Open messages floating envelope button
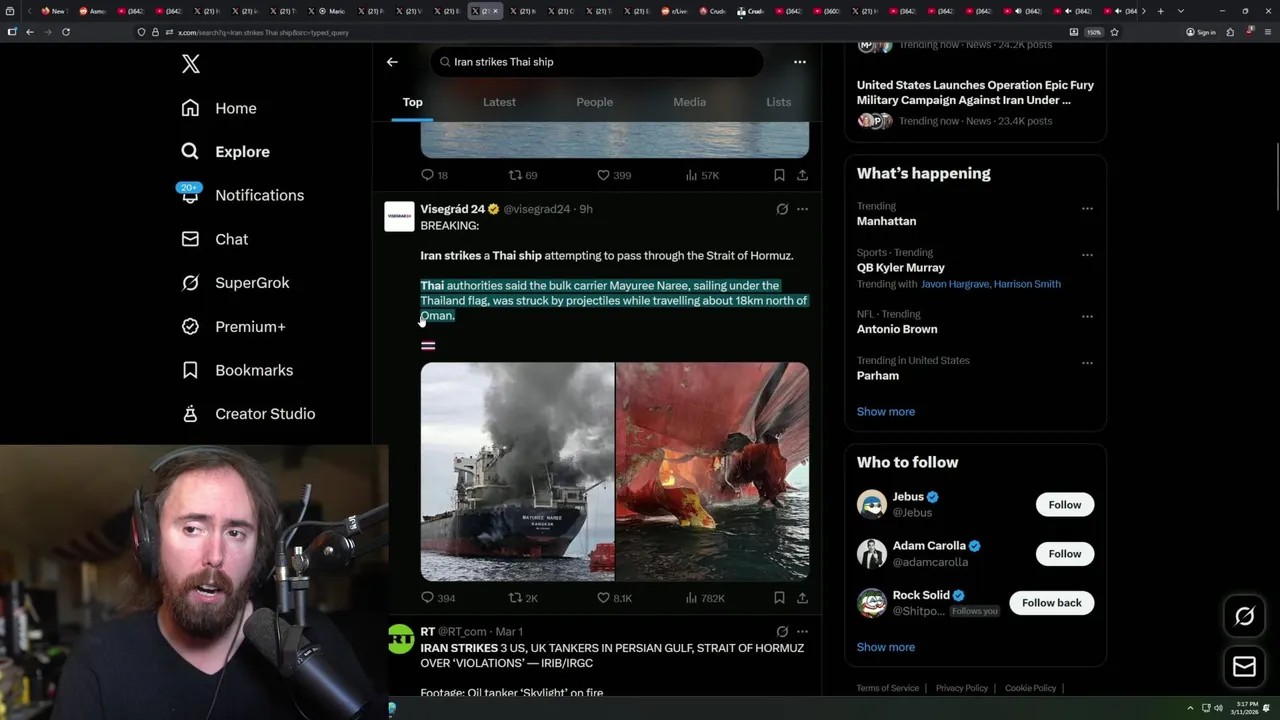 click(1244, 667)
